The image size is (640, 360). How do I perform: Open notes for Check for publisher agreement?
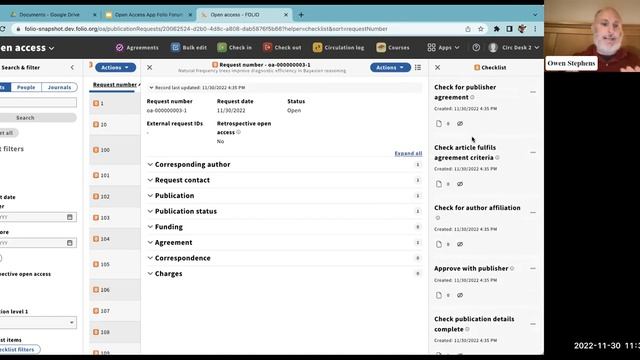(x=439, y=124)
